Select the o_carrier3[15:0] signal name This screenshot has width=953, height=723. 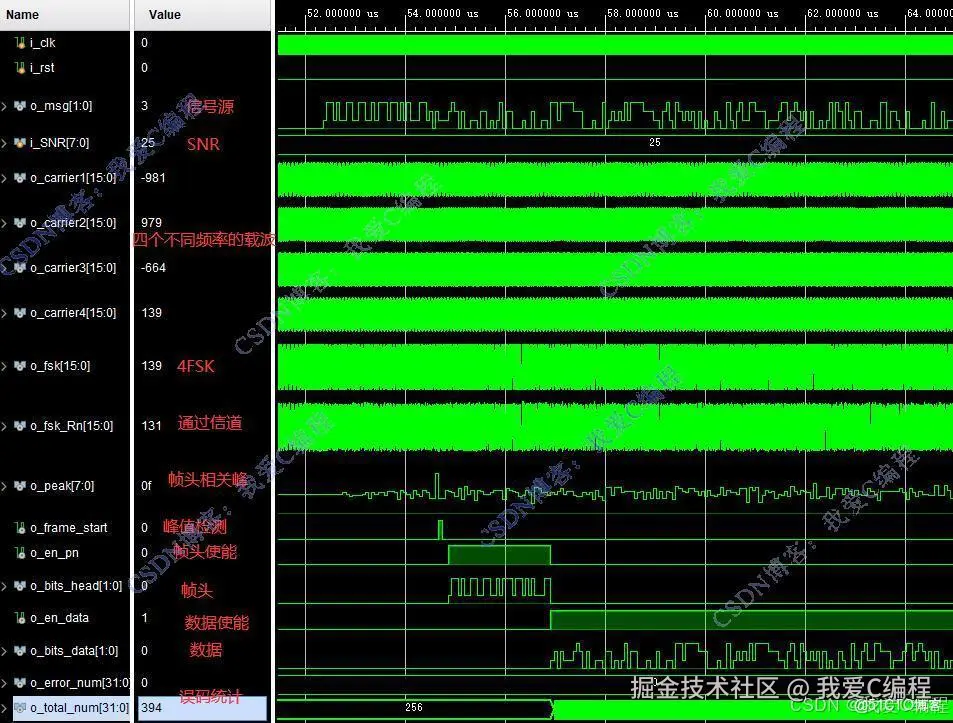[73, 268]
